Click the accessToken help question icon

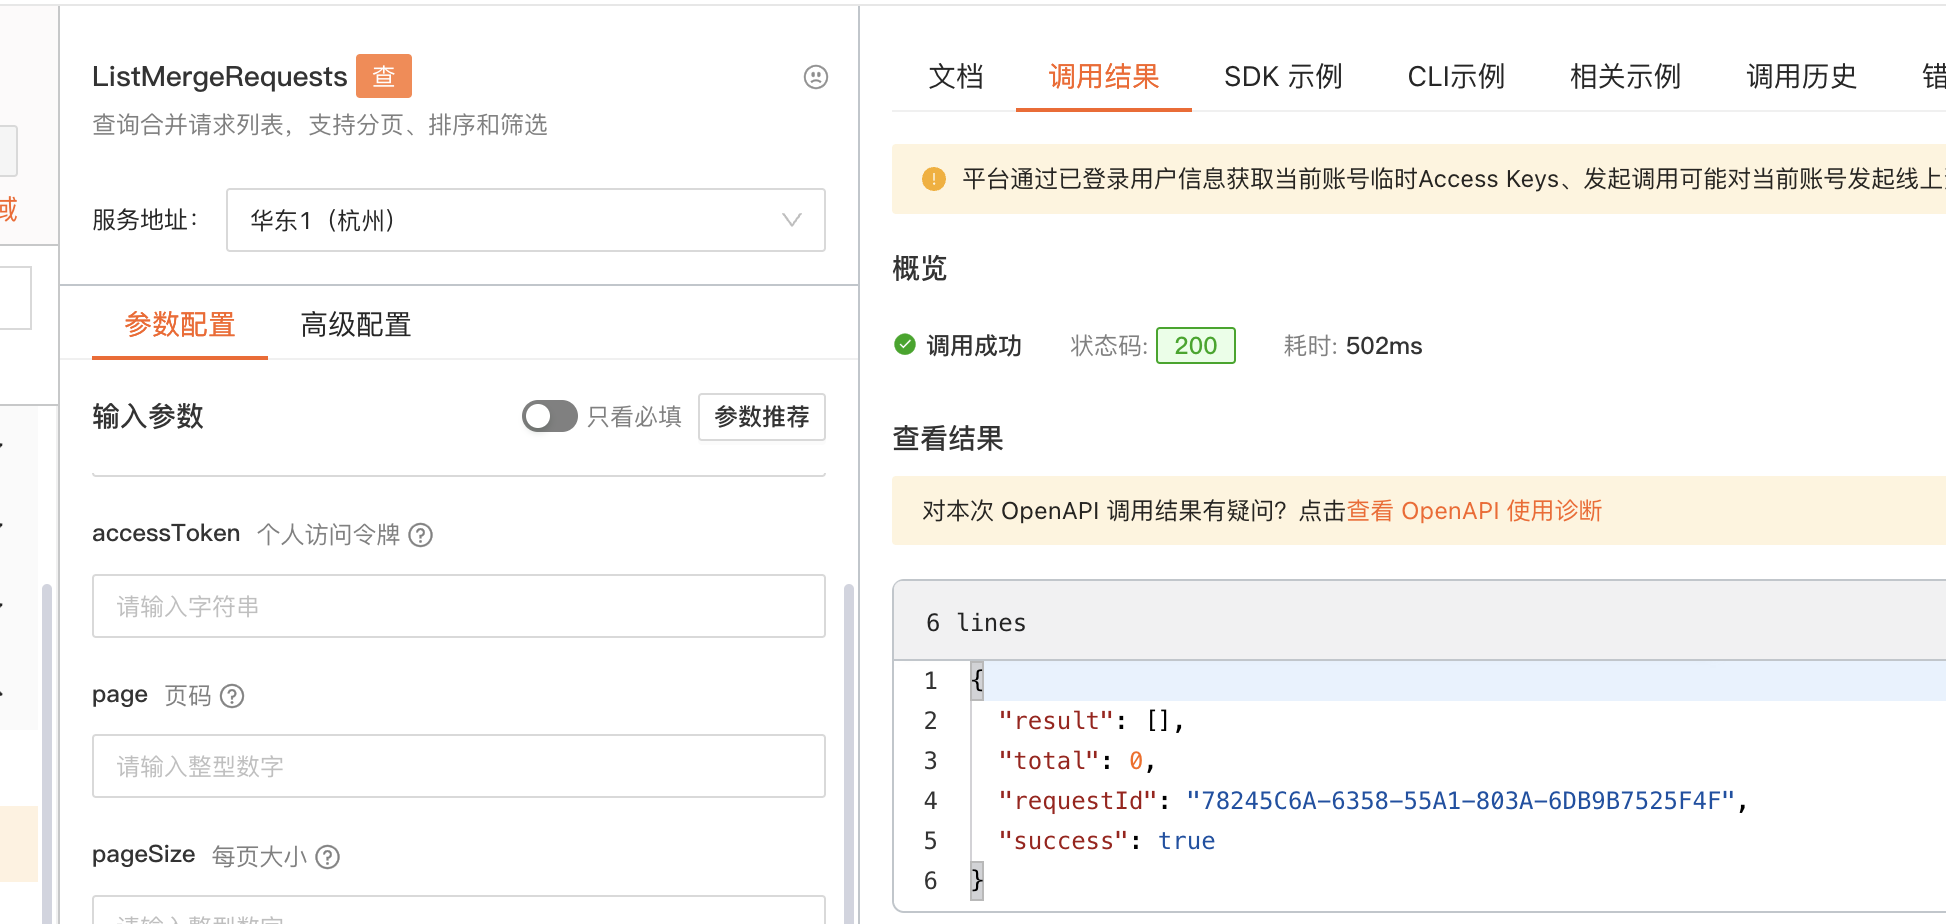coord(421,535)
